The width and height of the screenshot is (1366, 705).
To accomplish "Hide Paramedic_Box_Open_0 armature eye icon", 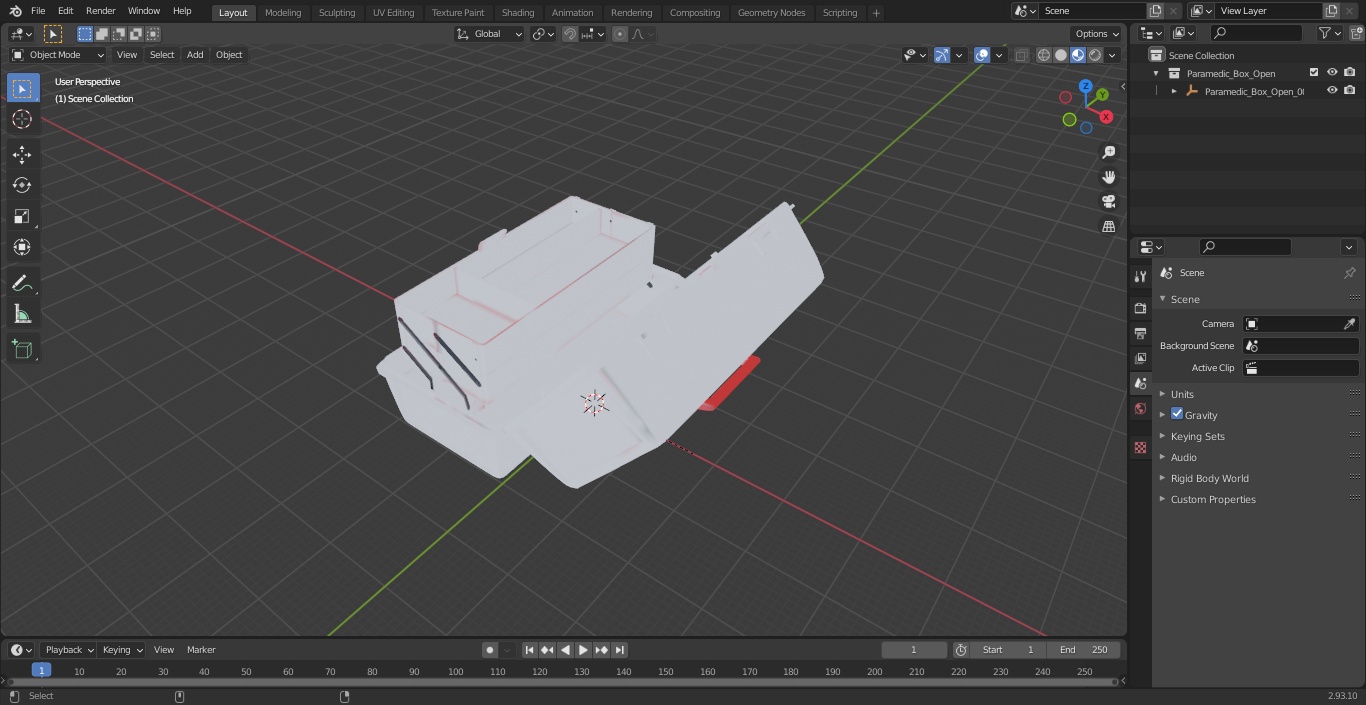I will (1332, 91).
